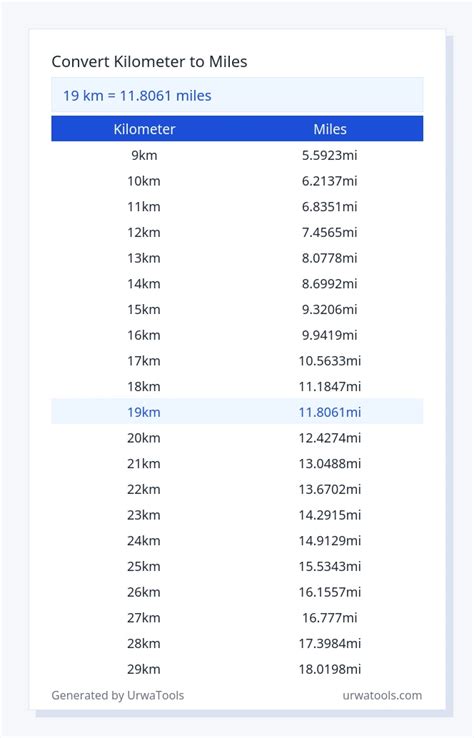Viewport: 474px width, 738px height.
Task: Click the Generated by UrwaTools text
Action: click(x=118, y=695)
